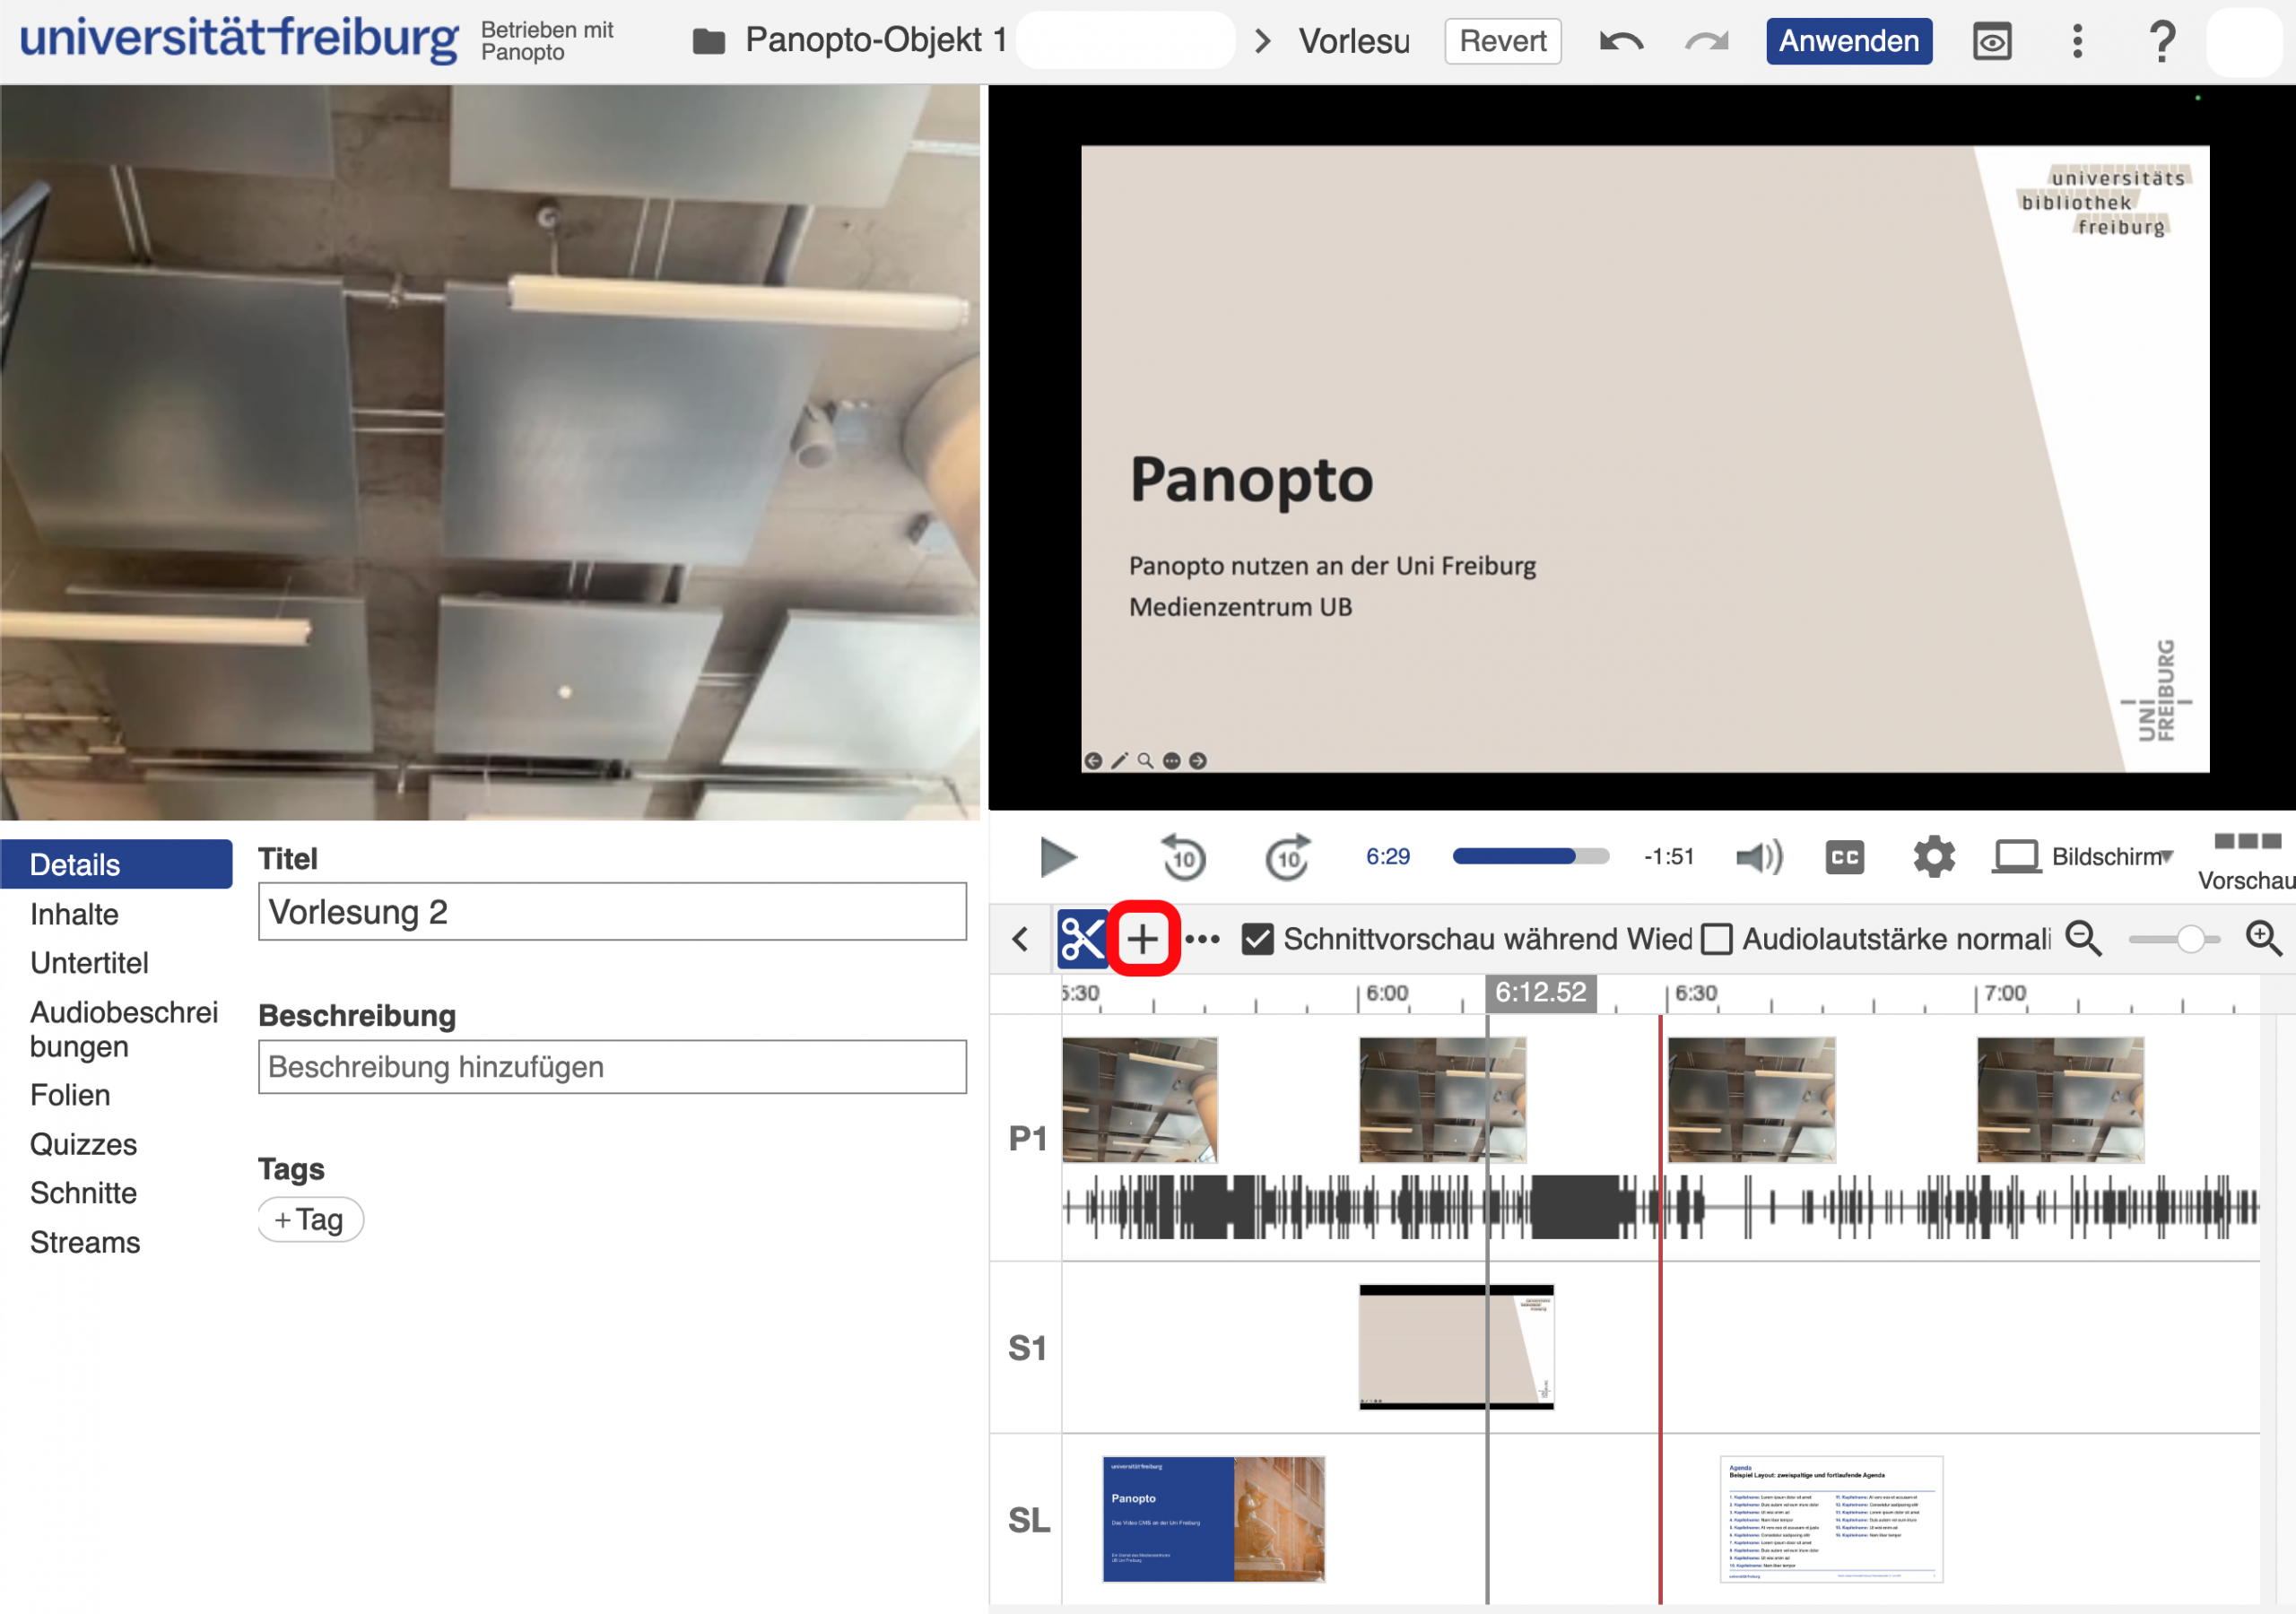This screenshot has height=1614, width=2296.
Task: Toggle Schnittvorschau während Wiedergabe checkbox
Action: [1258, 939]
